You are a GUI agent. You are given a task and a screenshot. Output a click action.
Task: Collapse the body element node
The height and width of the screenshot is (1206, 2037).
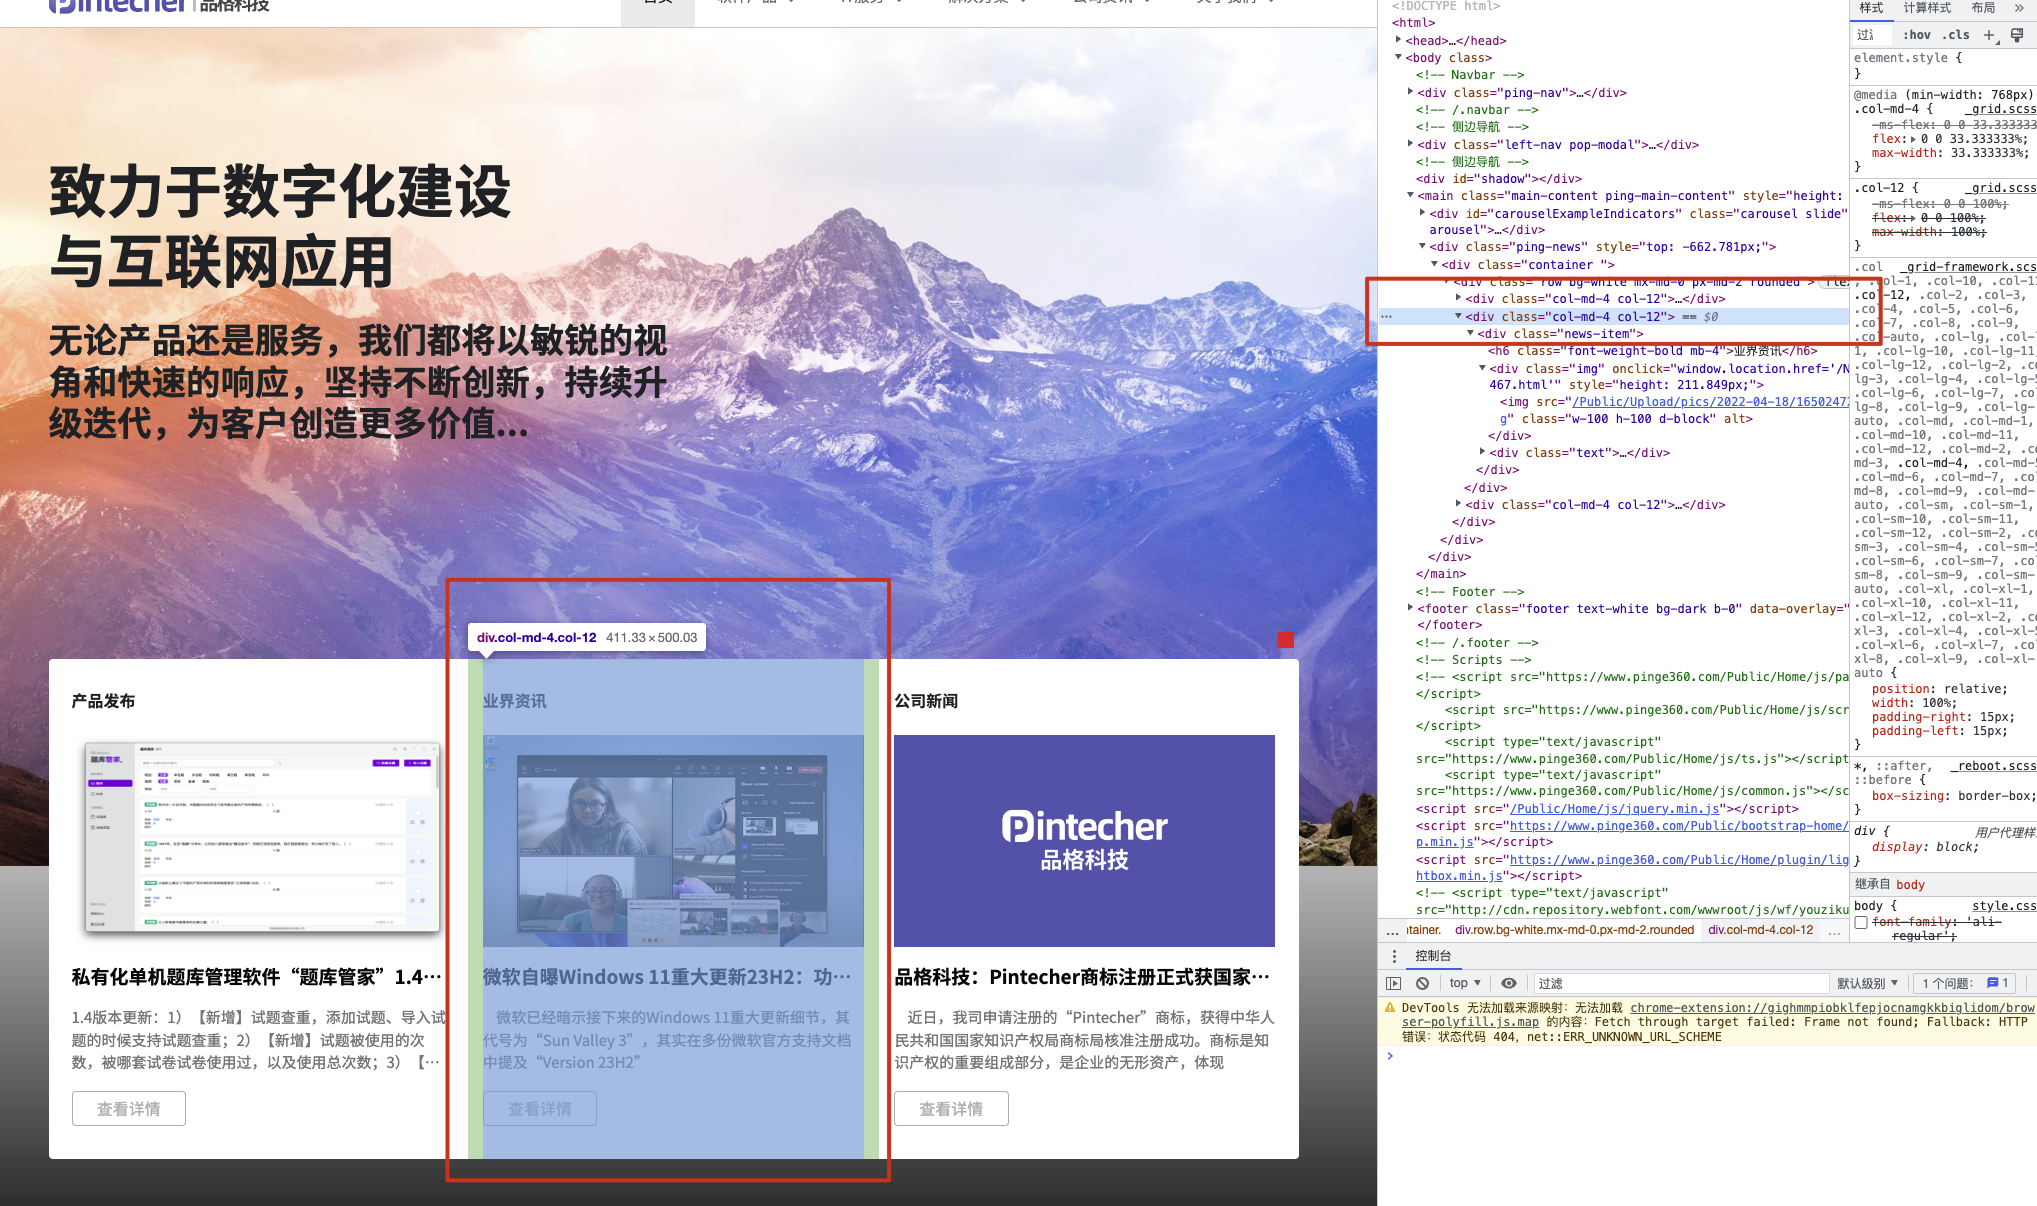tap(1398, 57)
